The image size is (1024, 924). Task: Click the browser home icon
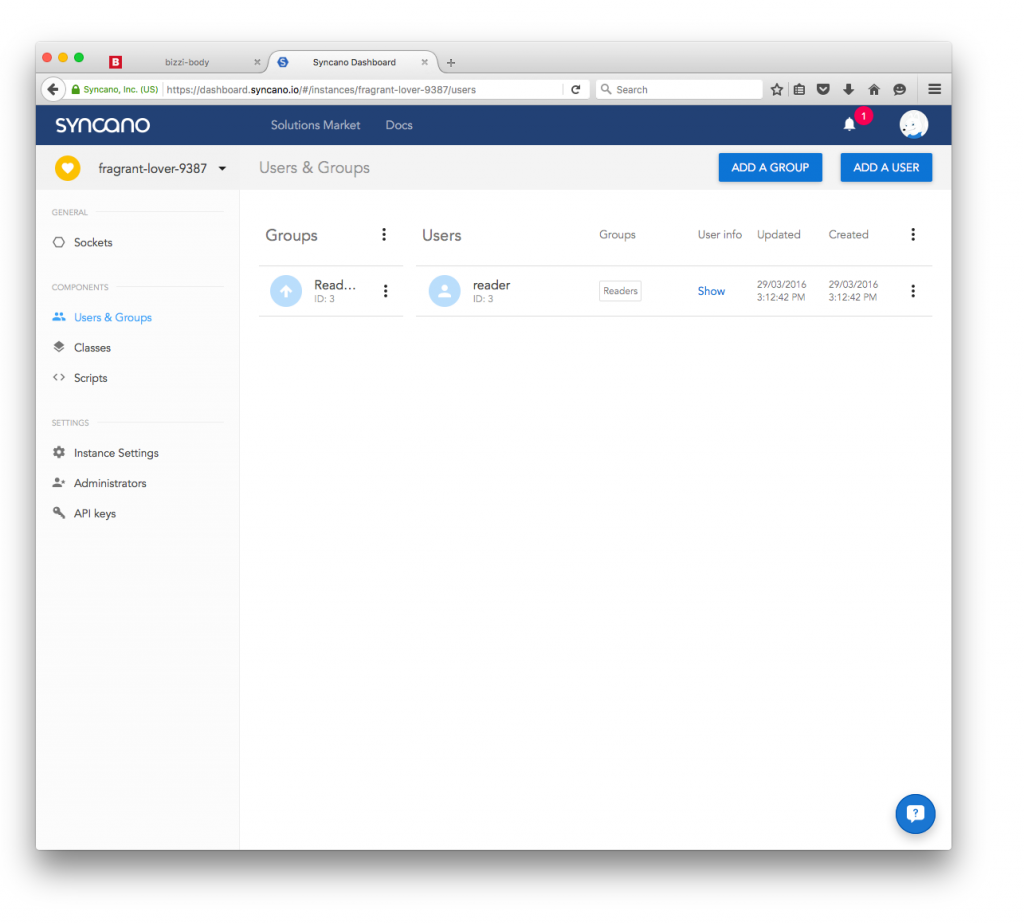[874, 89]
